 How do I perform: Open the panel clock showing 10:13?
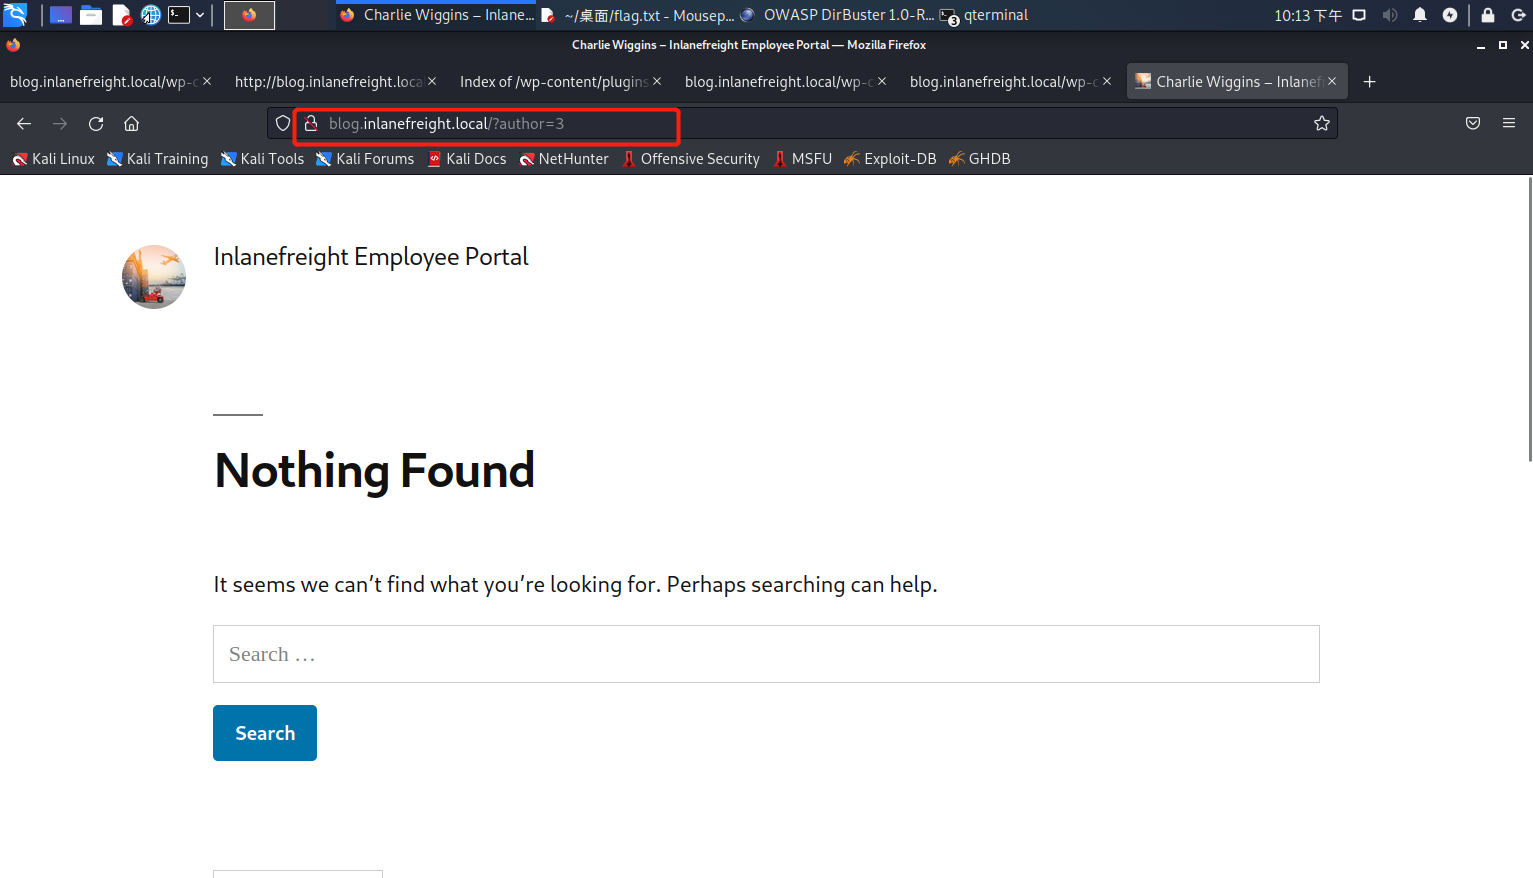tap(1308, 15)
